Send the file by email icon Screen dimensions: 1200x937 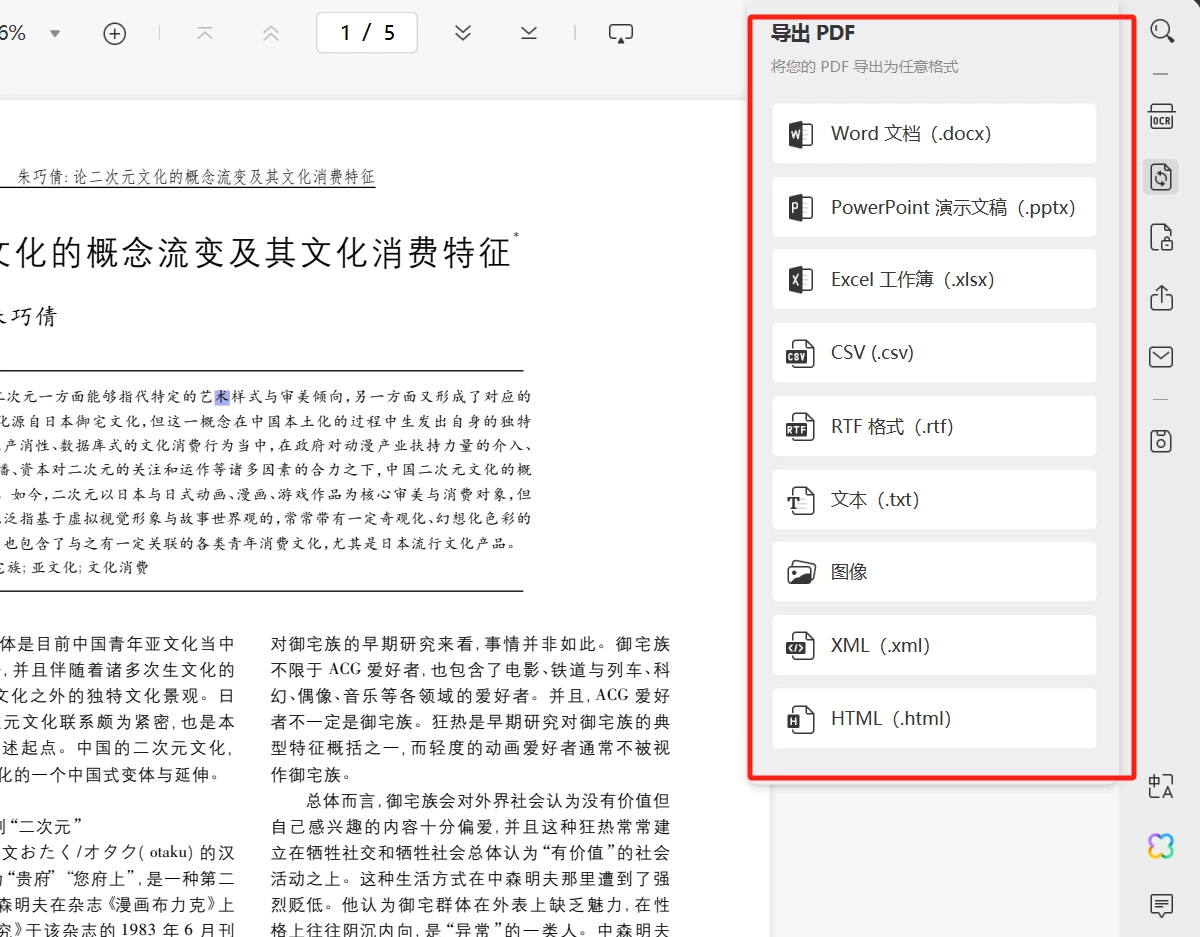click(1161, 357)
